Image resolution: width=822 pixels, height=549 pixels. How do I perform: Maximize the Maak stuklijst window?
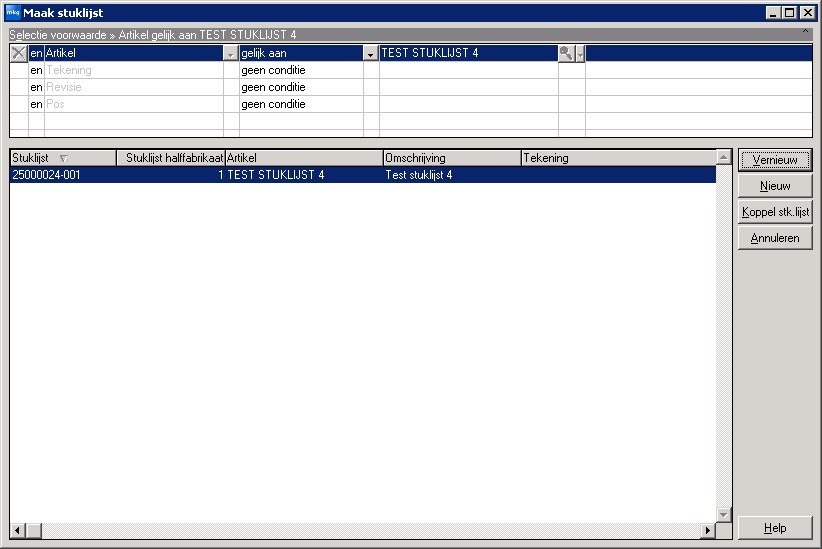click(x=789, y=13)
